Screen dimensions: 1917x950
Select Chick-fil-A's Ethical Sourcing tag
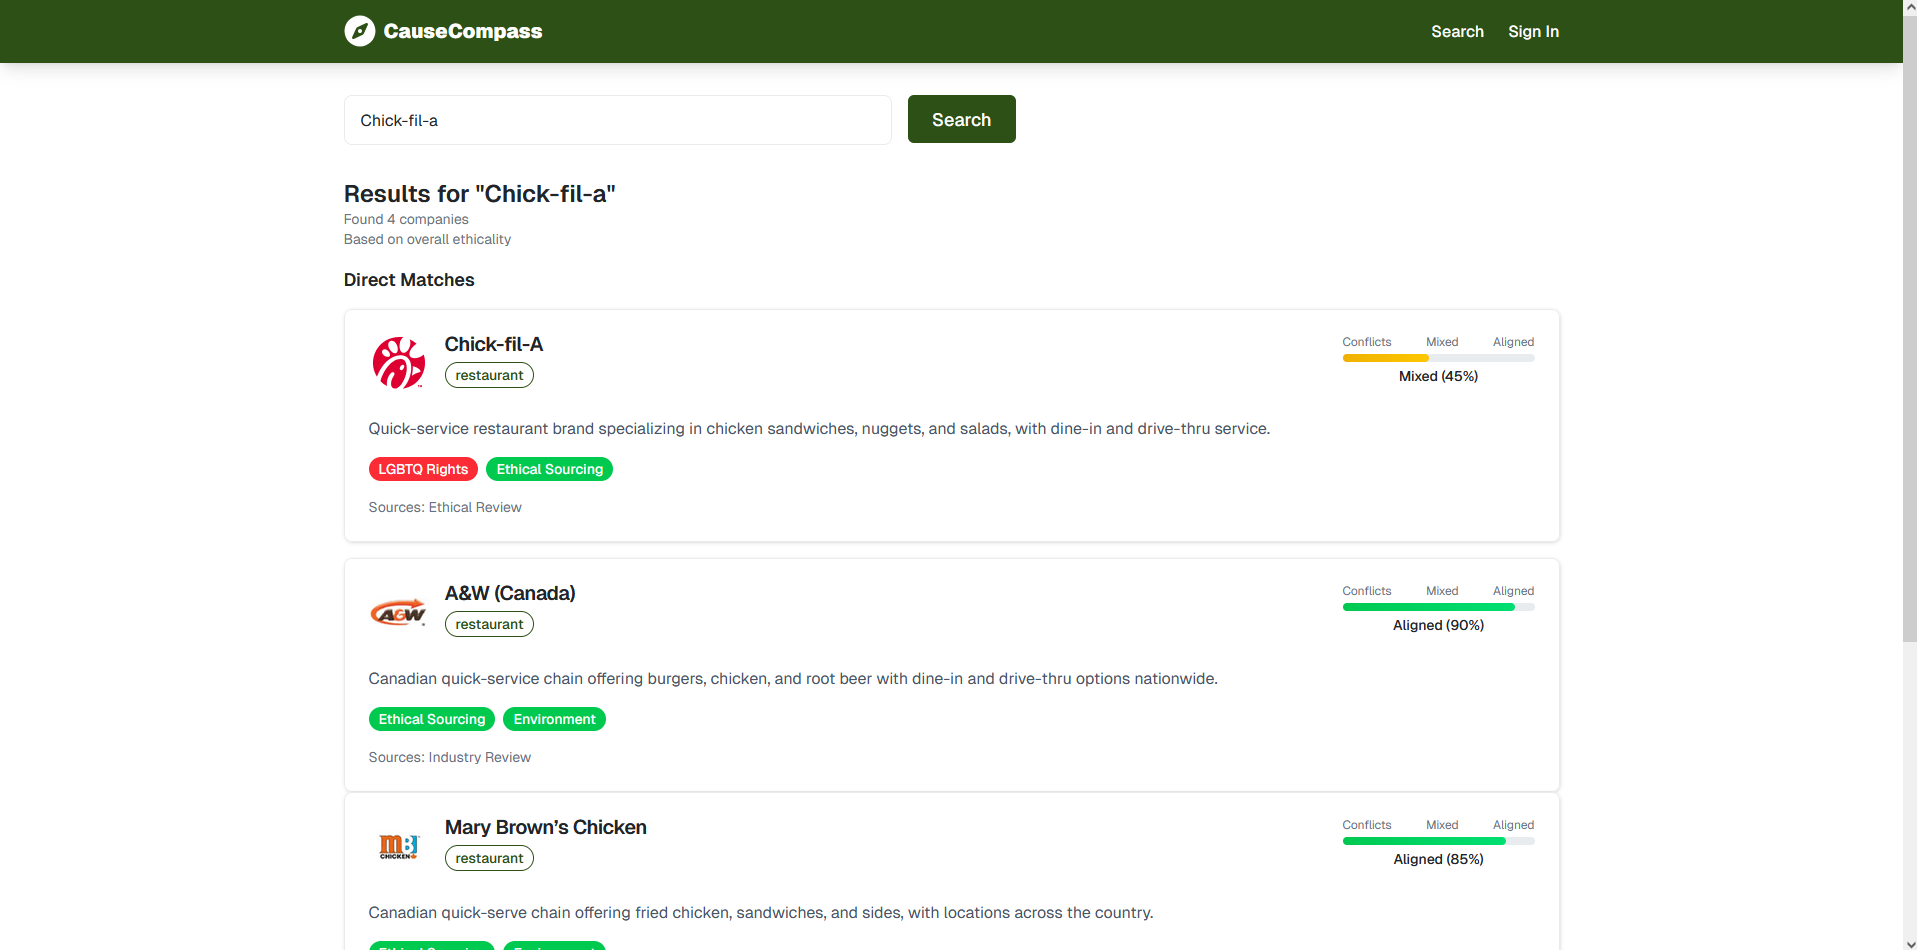pos(549,469)
